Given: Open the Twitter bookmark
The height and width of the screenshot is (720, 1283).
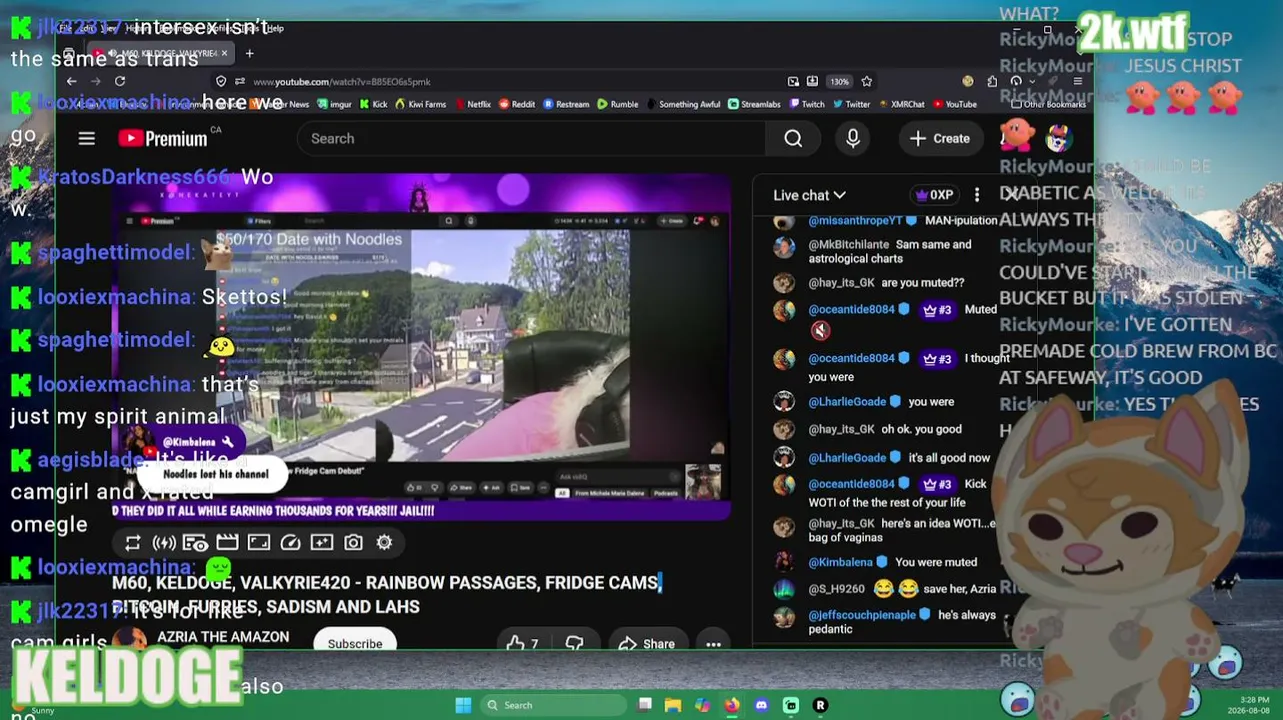Looking at the screenshot, I should (x=852, y=104).
